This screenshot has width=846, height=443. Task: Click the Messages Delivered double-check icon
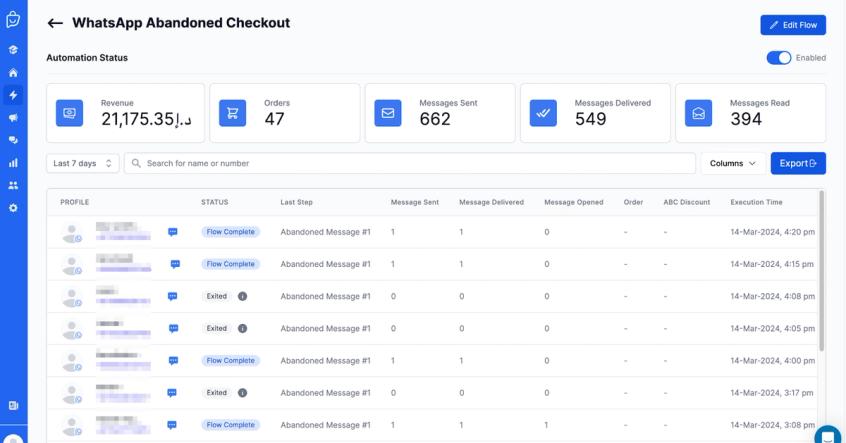543,113
